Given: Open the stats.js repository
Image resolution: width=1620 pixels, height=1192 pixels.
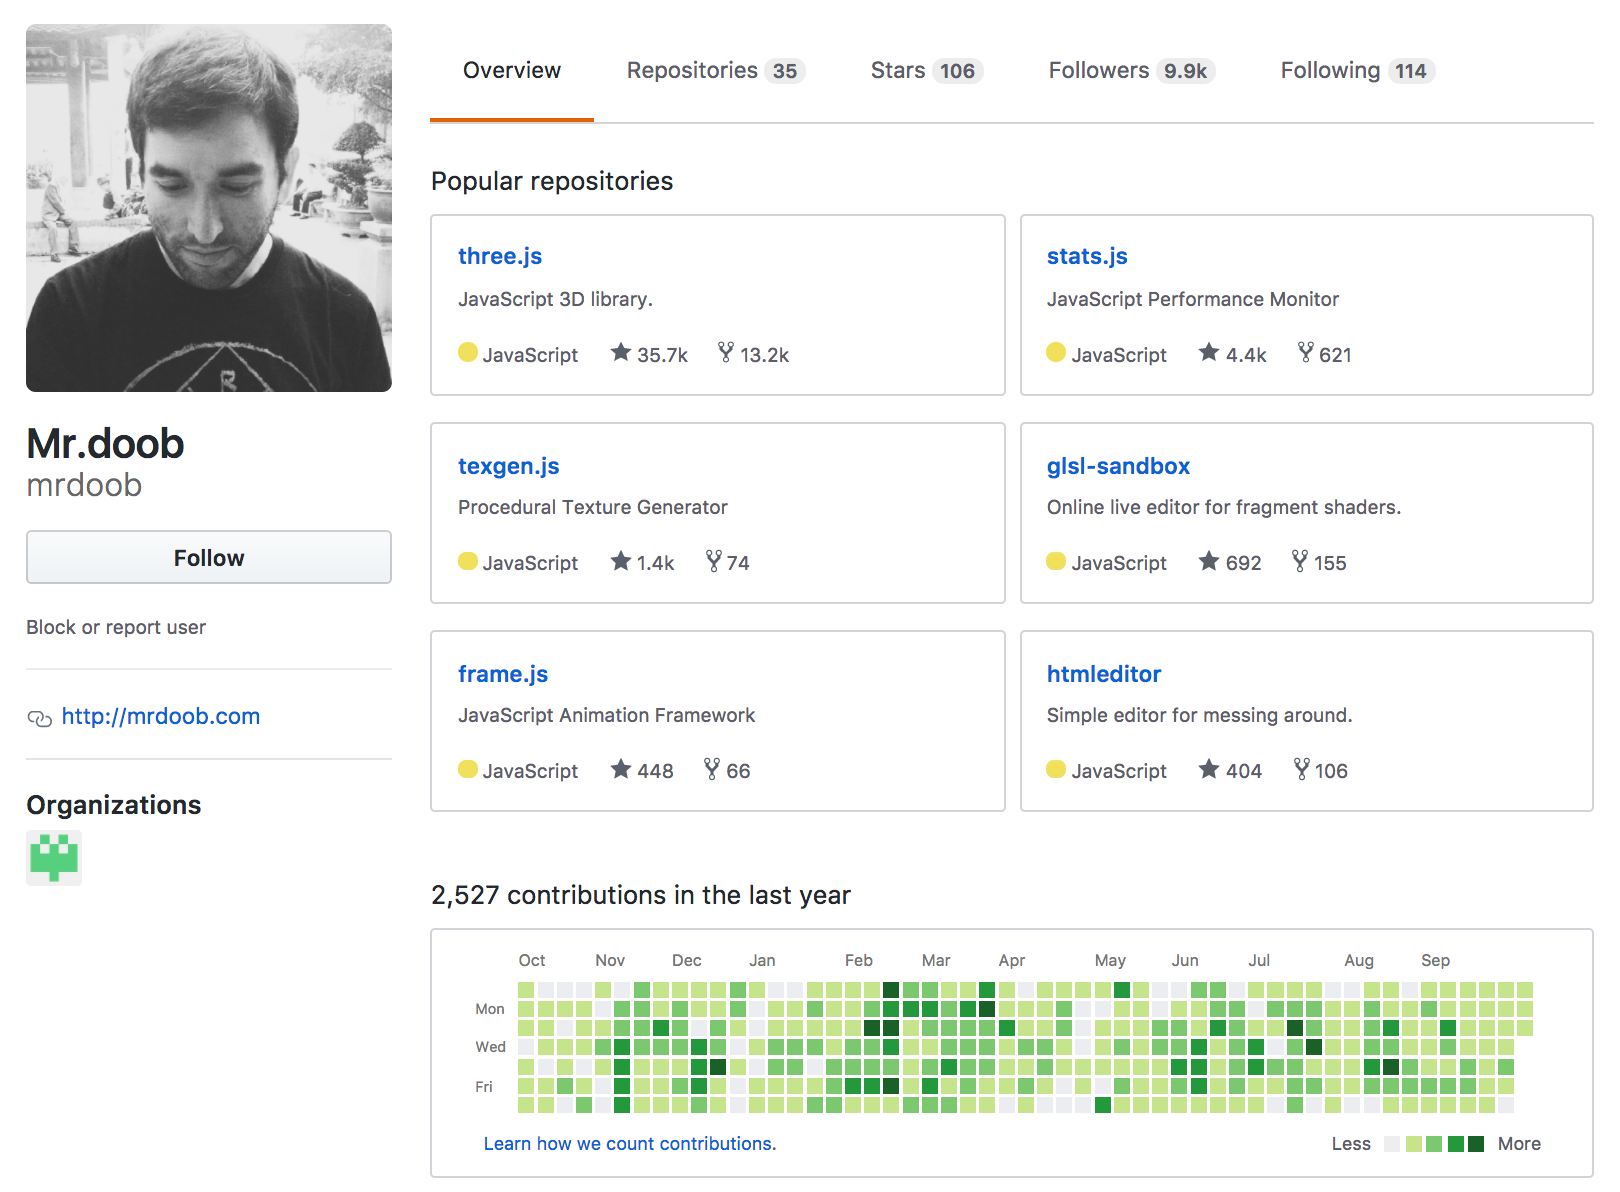Looking at the screenshot, I should pyautogui.click(x=1087, y=256).
